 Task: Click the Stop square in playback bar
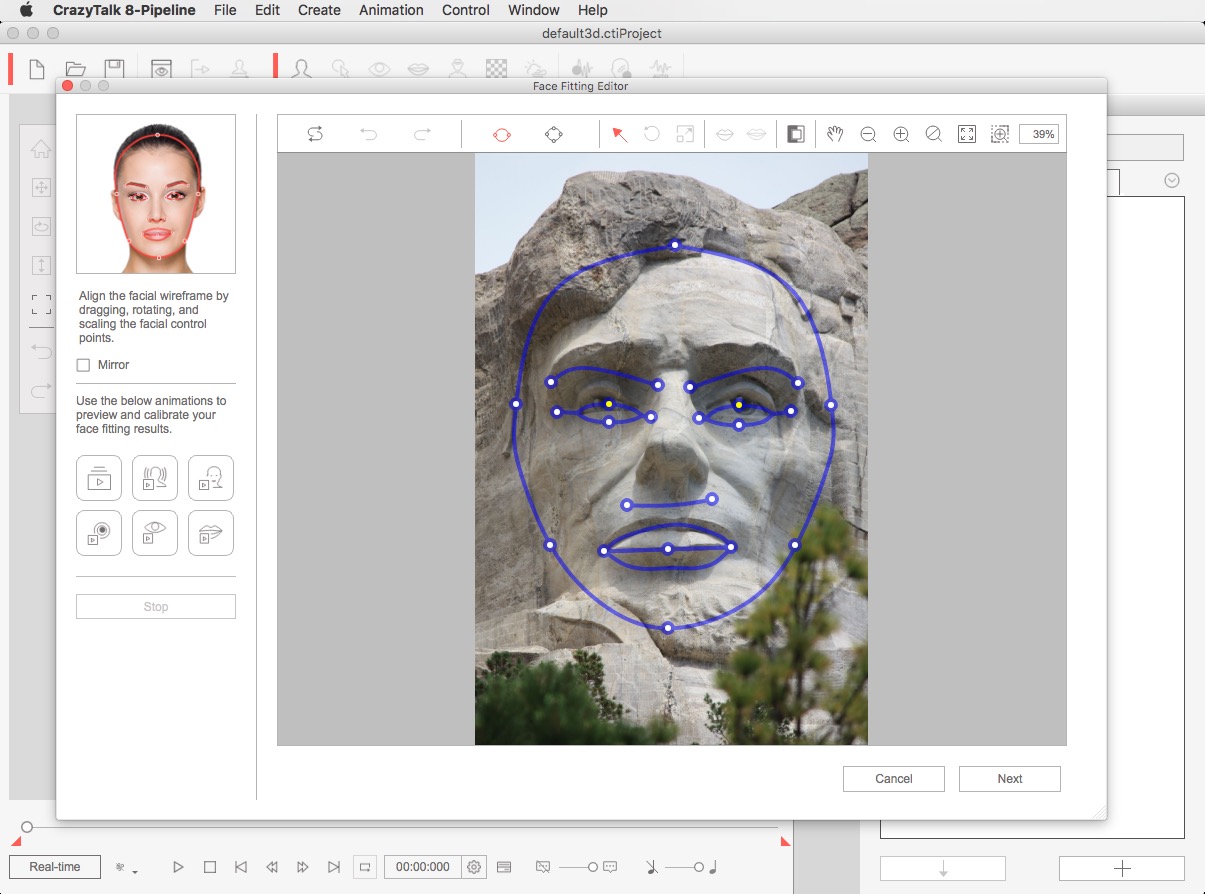coord(210,867)
